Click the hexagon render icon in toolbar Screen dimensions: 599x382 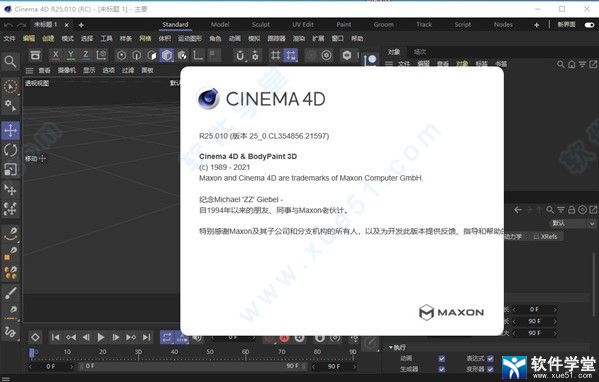346,55
